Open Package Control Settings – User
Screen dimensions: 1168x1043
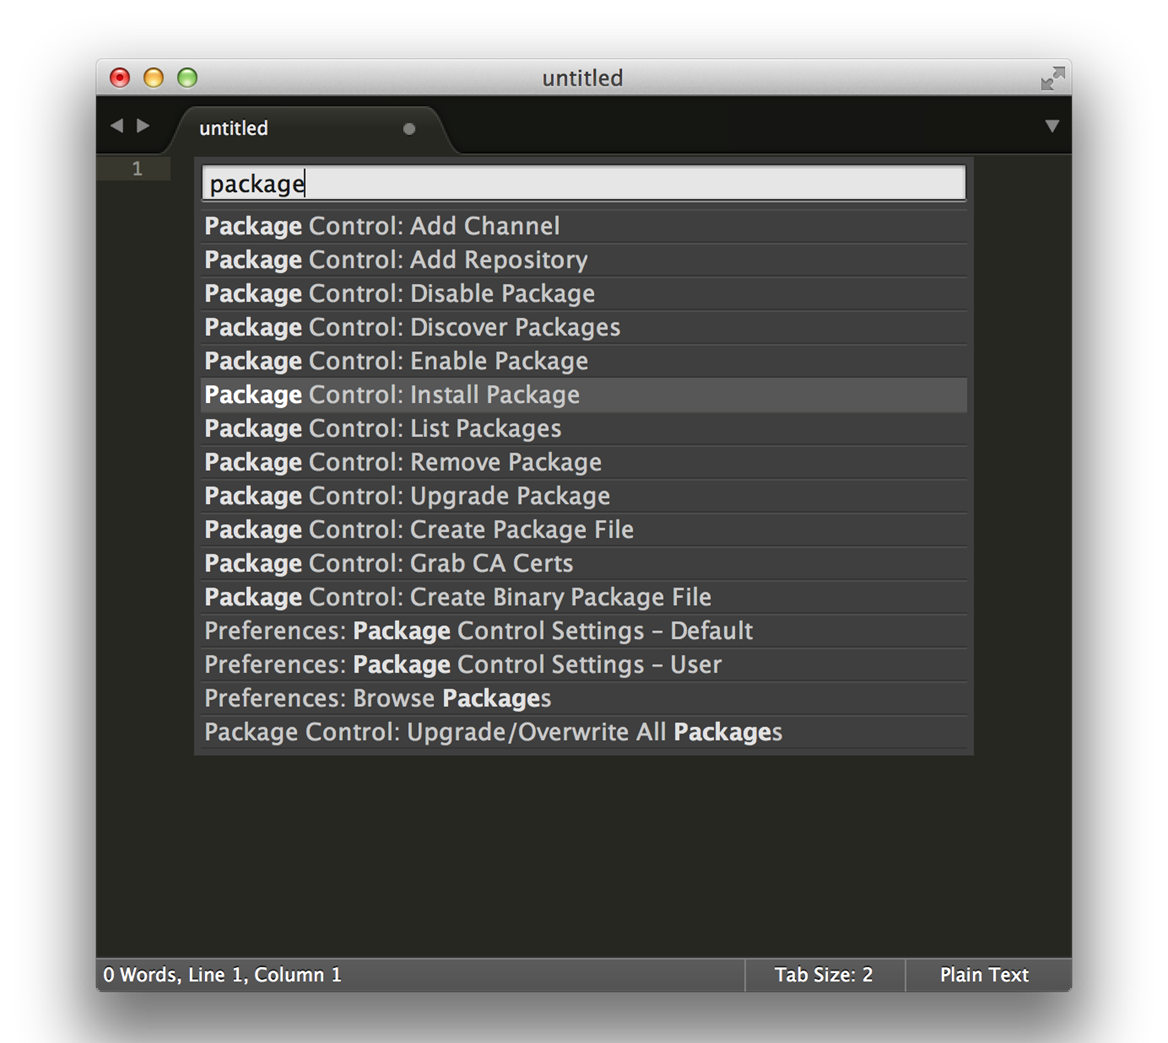[584, 665]
